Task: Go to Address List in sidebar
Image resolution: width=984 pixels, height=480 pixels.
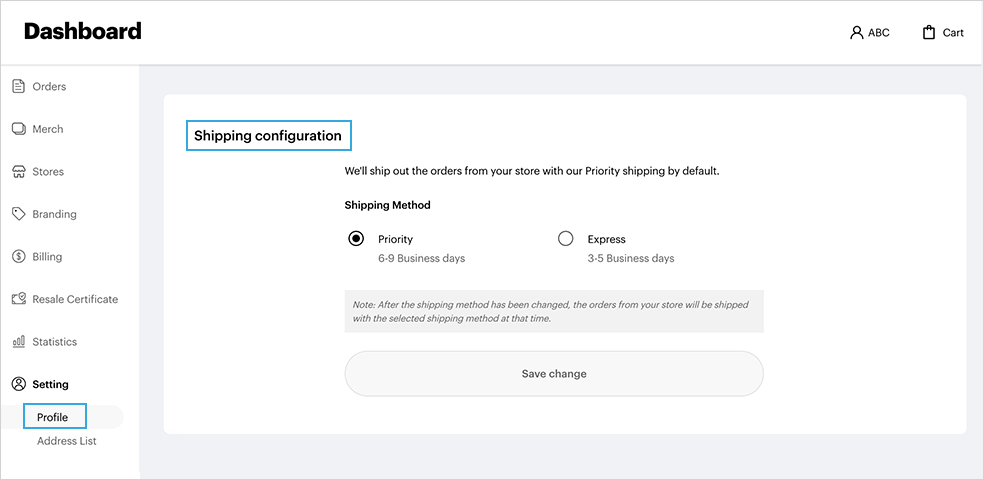Action: click(67, 441)
